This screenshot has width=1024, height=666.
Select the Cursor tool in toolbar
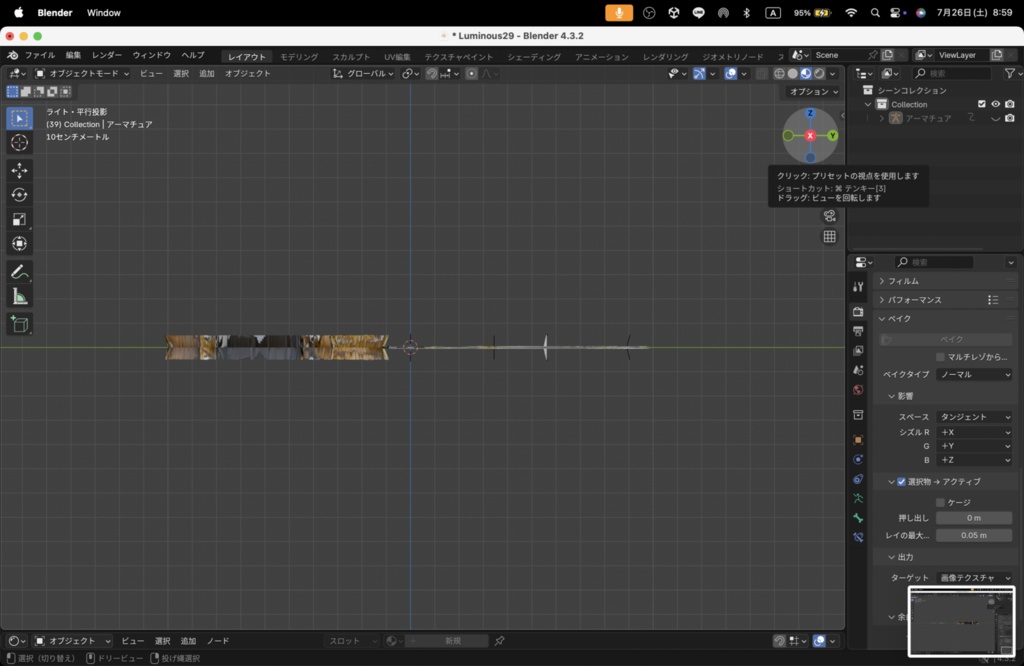[19, 142]
